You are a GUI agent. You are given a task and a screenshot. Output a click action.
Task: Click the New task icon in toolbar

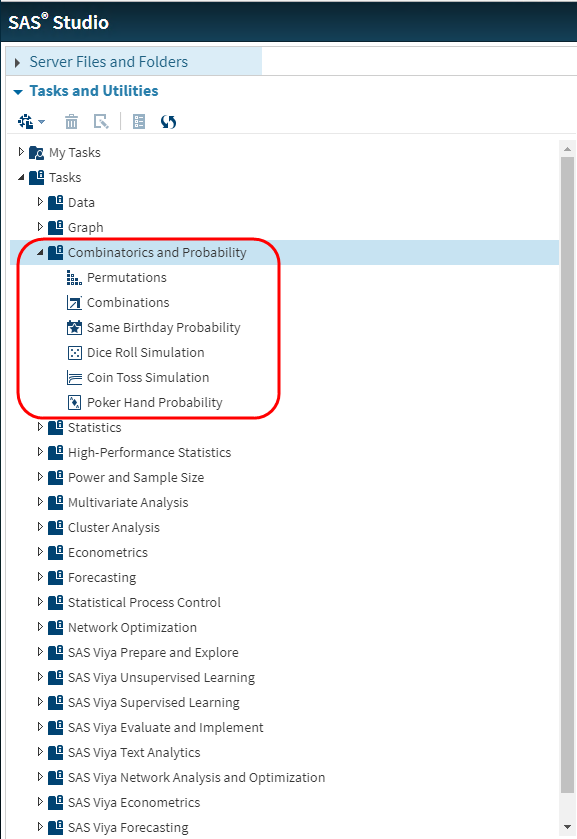pos(25,121)
